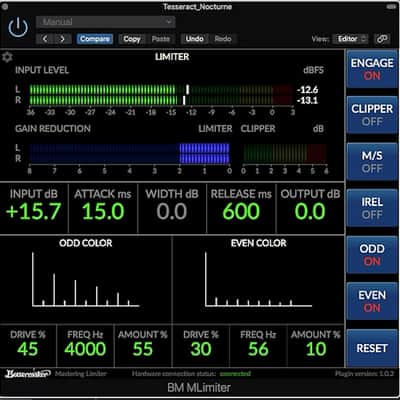Screen dimensions: 400x400
Task: Select the odd FREQ Hz value 4000
Action: [85, 349]
